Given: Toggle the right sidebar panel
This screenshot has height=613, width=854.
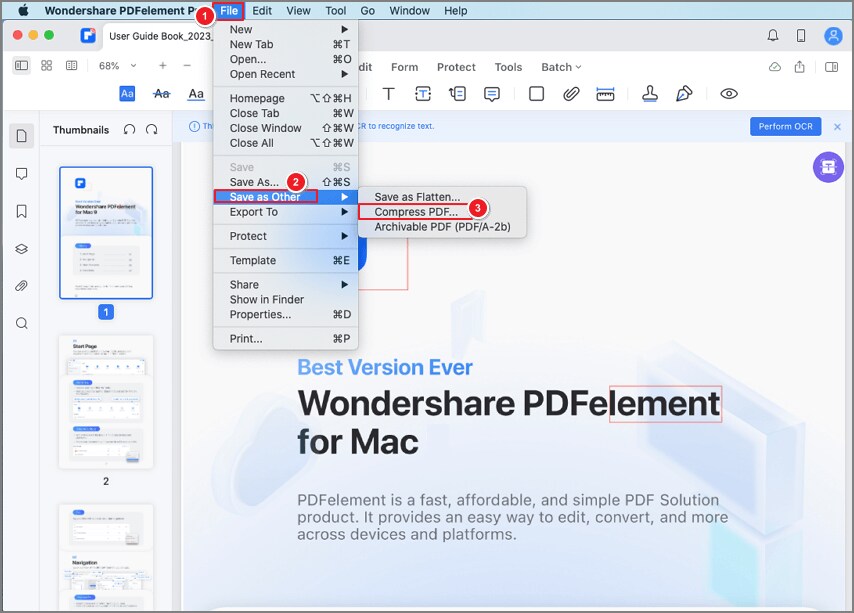Looking at the screenshot, I should tap(831, 66).
